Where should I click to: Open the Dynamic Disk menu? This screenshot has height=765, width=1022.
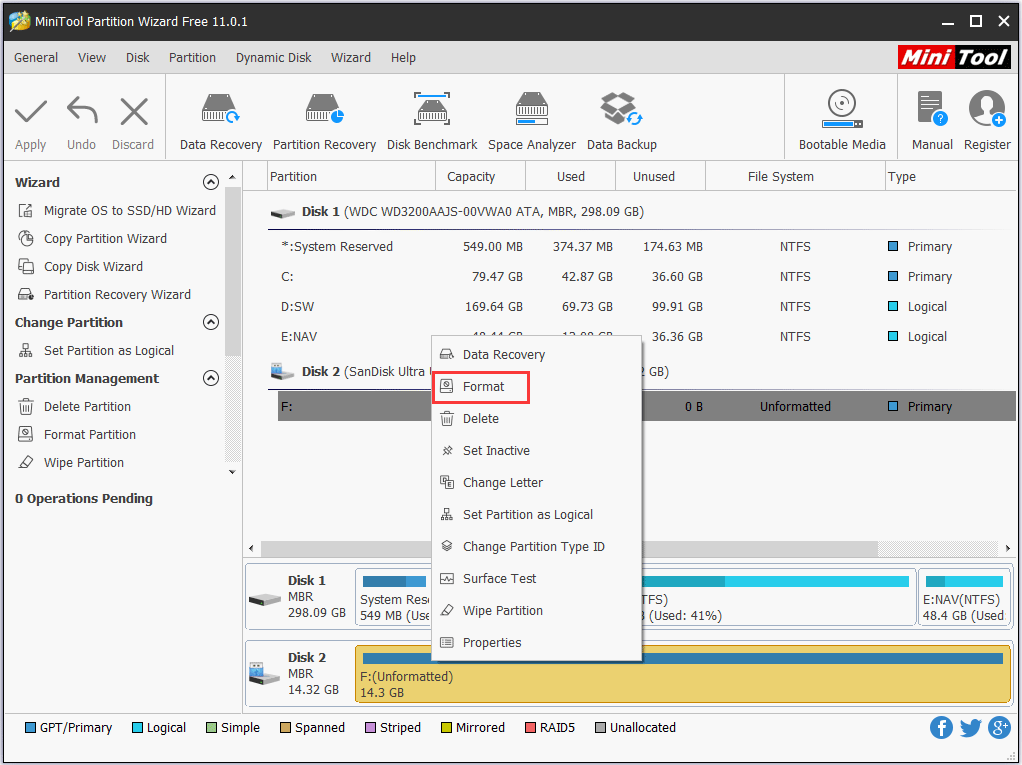tap(273, 57)
